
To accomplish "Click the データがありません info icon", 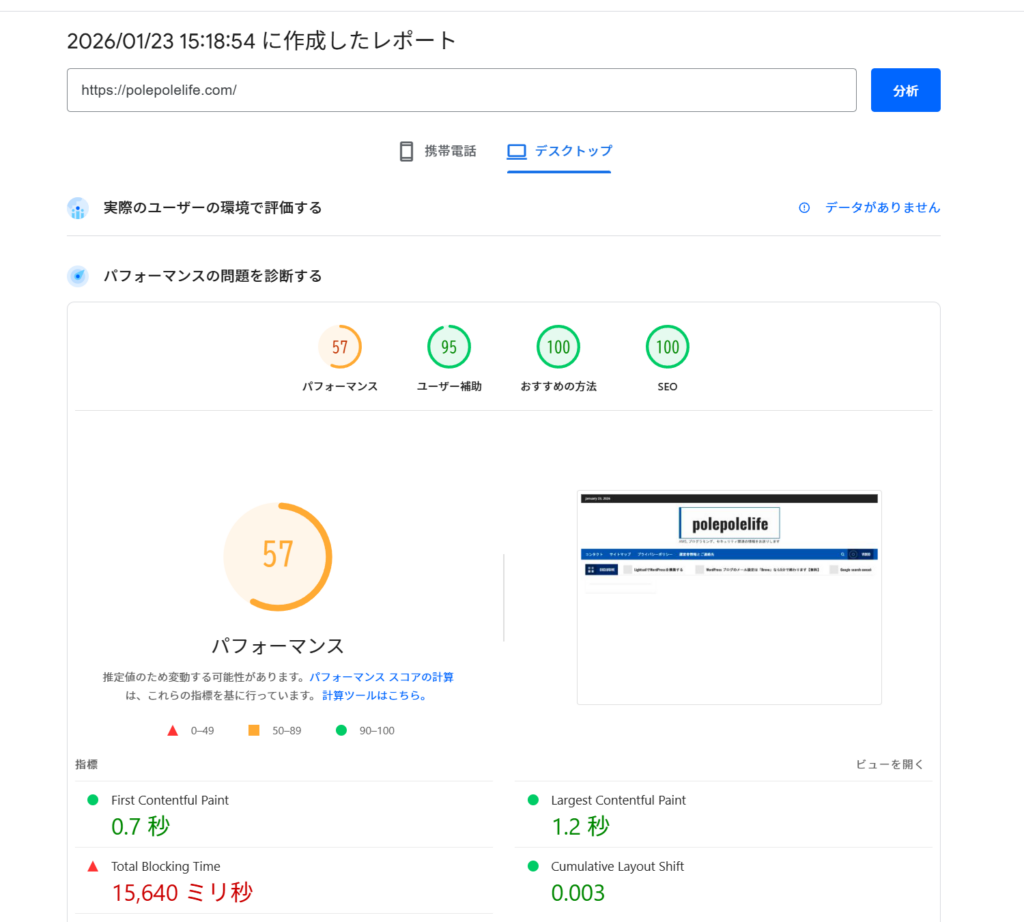I will [x=804, y=208].
